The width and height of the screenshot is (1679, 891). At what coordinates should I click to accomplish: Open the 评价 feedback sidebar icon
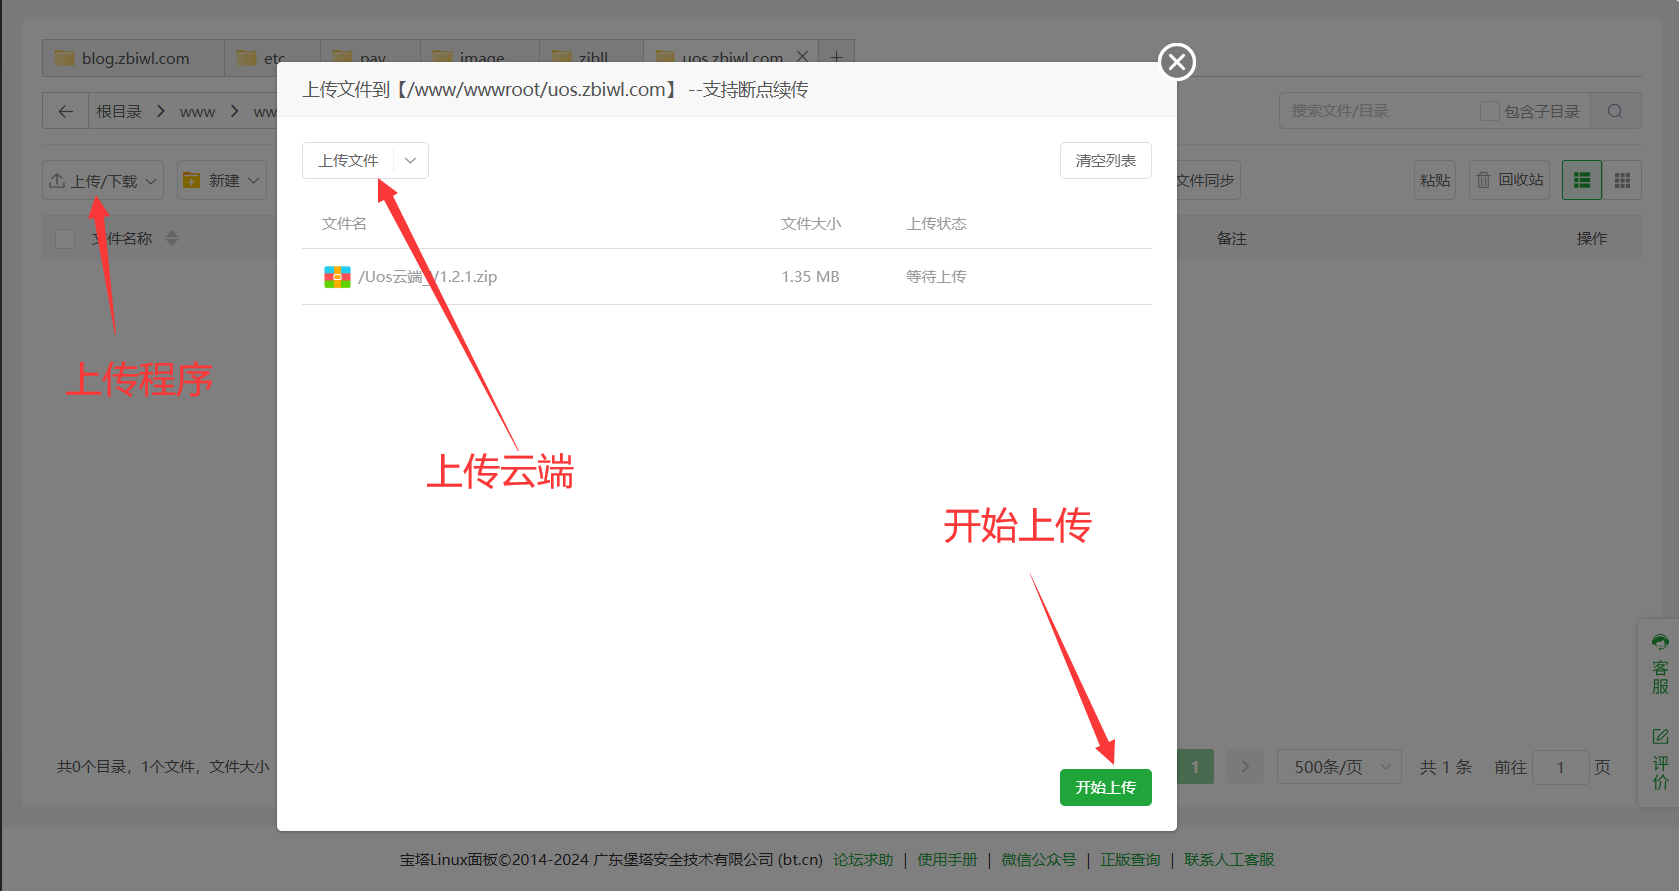point(1660,759)
